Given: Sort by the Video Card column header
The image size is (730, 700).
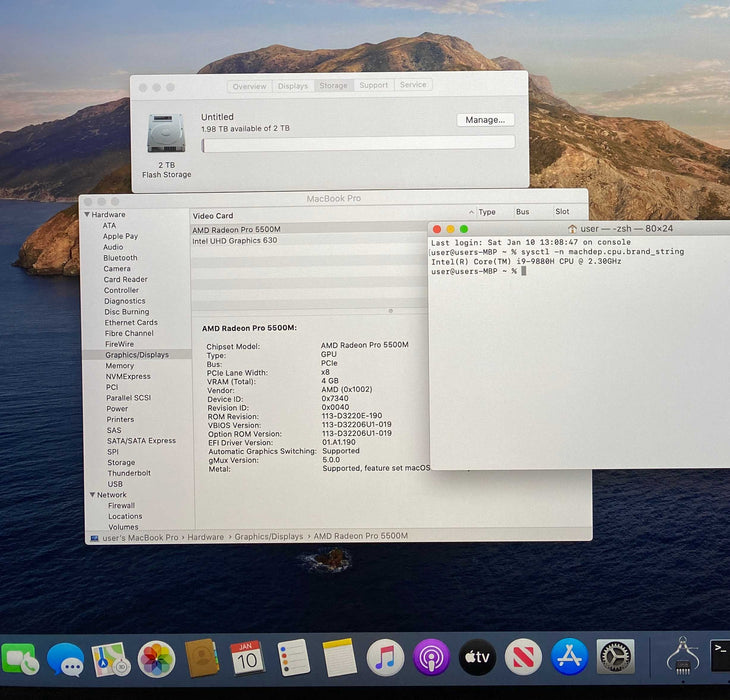Looking at the screenshot, I should coord(213,216).
